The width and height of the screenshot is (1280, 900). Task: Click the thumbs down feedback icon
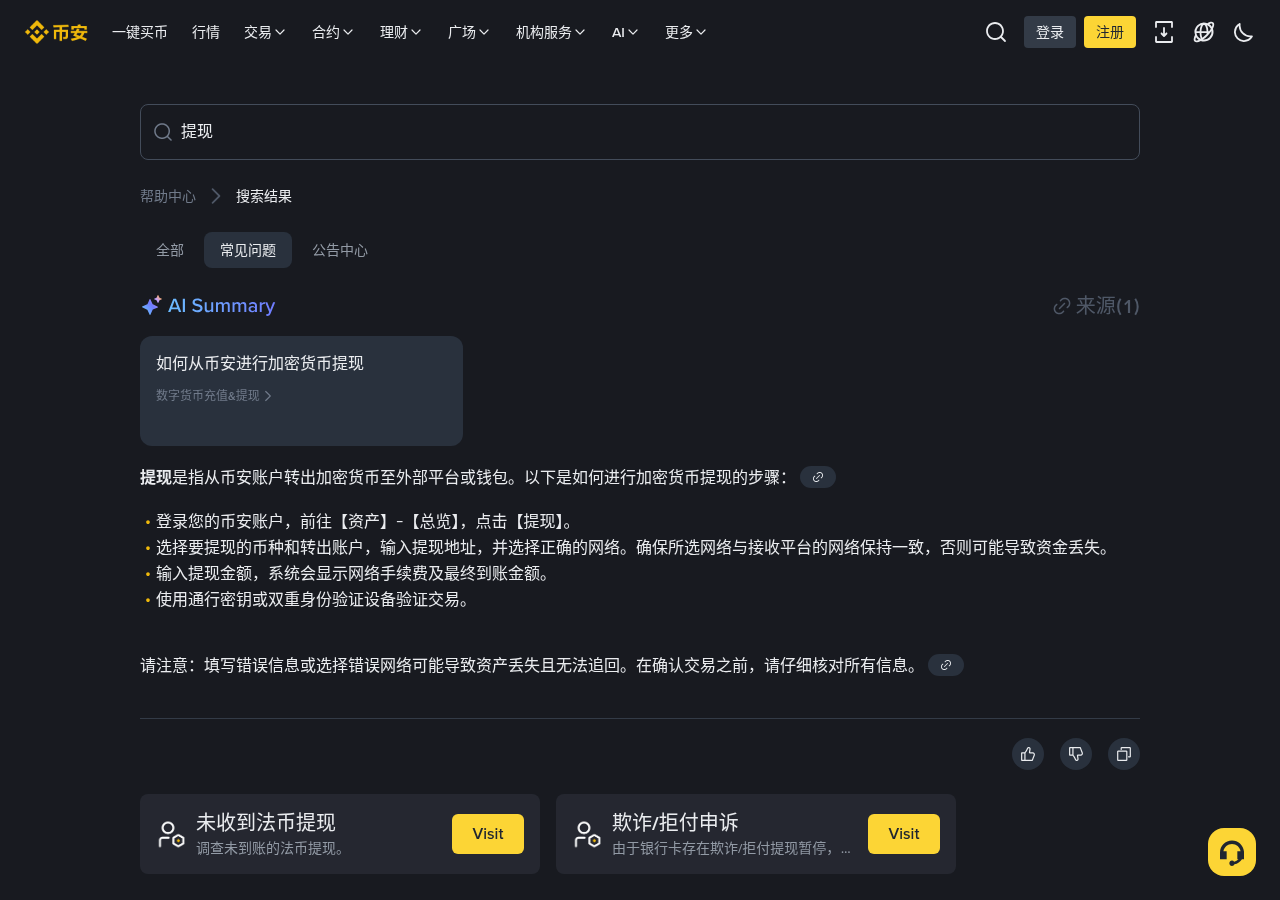1076,754
